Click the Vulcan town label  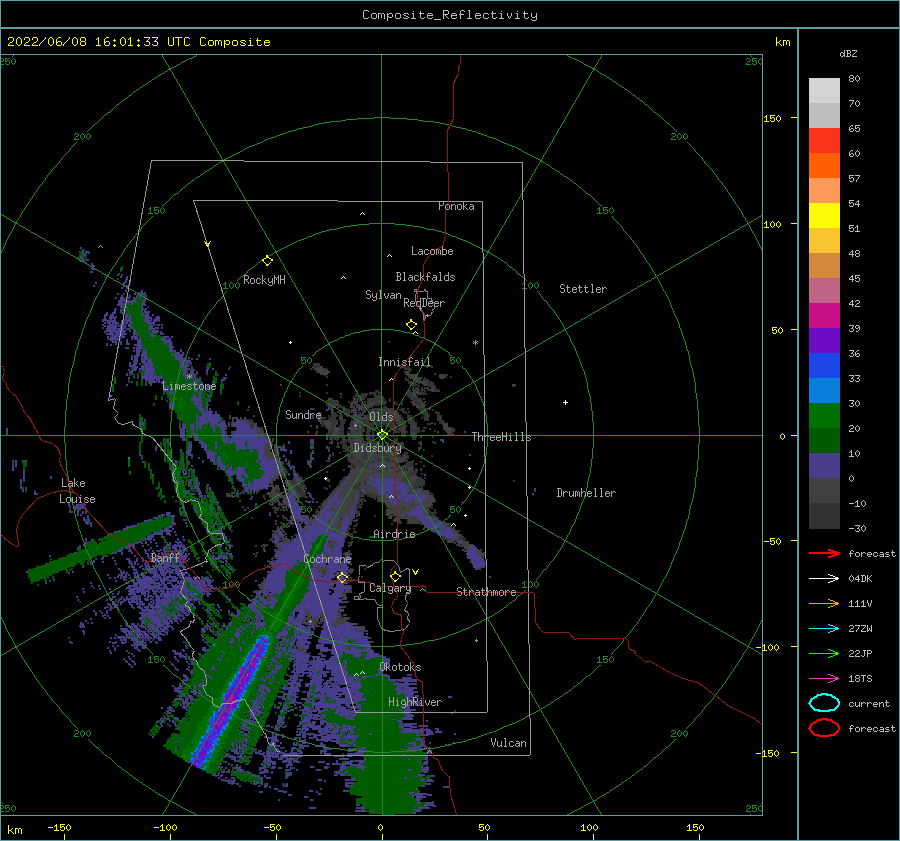pyautogui.click(x=509, y=743)
